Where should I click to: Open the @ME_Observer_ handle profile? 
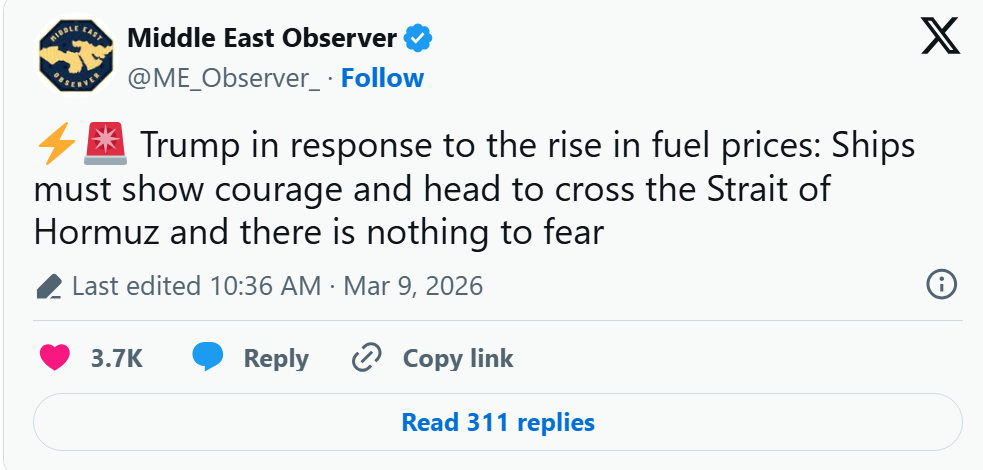tap(224, 79)
